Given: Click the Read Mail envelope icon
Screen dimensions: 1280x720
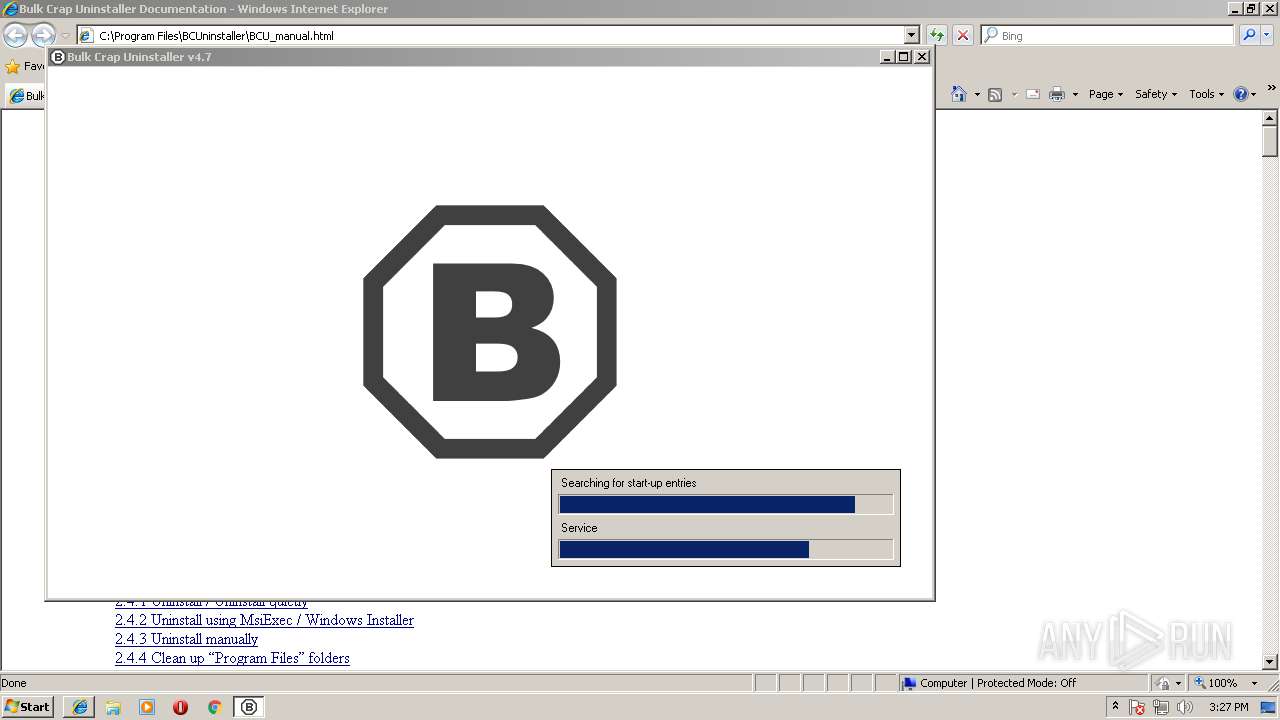Looking at the screenshot, I should click(1033, 94).
